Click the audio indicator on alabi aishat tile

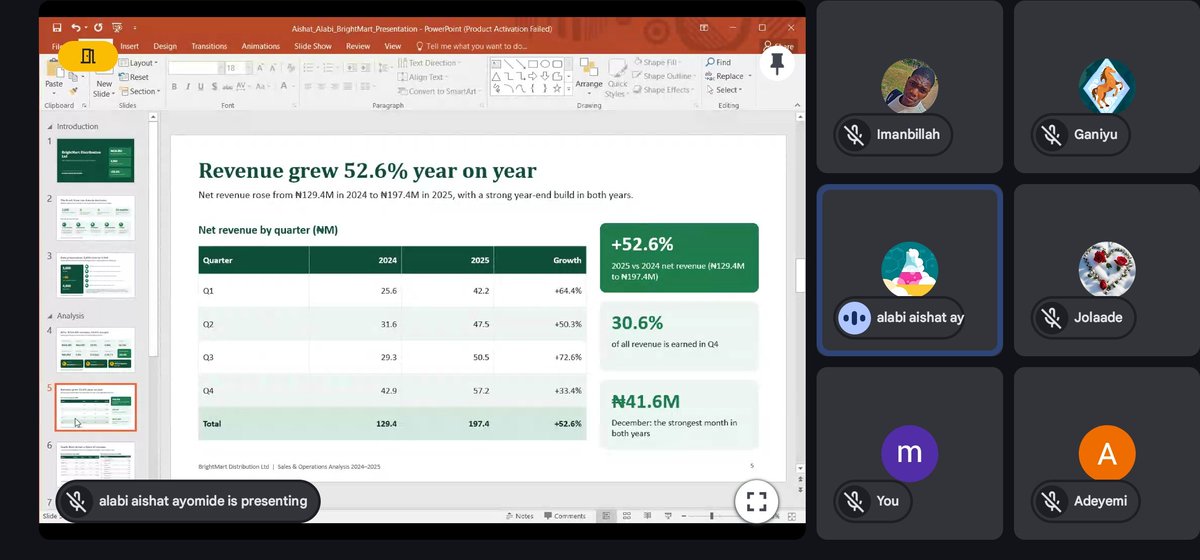point(853,317)
